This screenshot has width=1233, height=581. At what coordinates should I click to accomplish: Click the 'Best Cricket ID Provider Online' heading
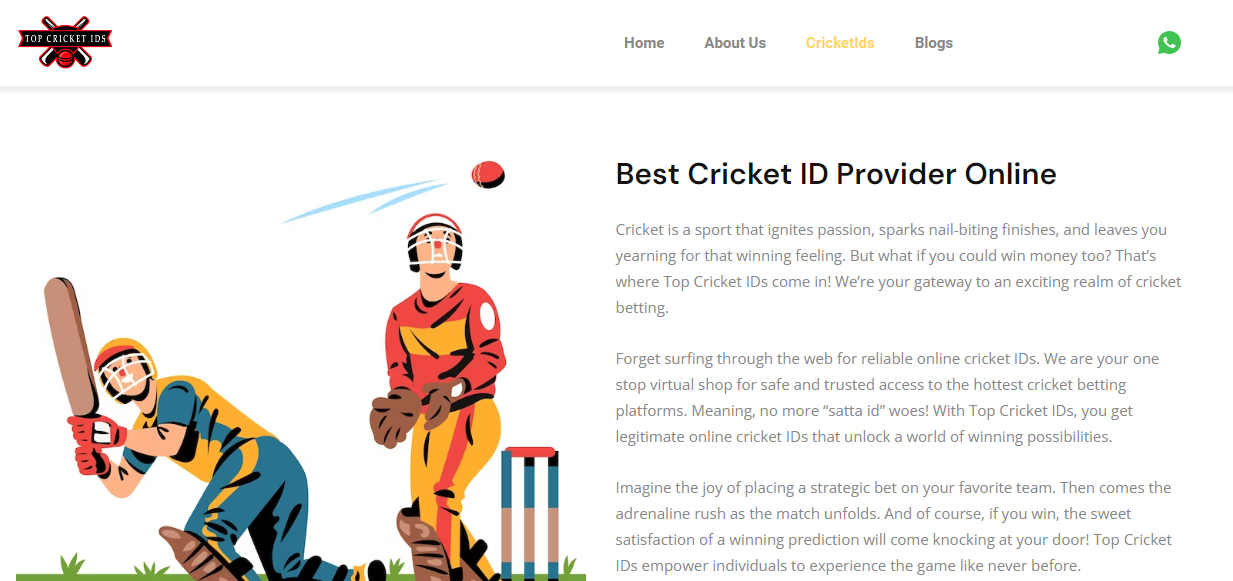836,174
